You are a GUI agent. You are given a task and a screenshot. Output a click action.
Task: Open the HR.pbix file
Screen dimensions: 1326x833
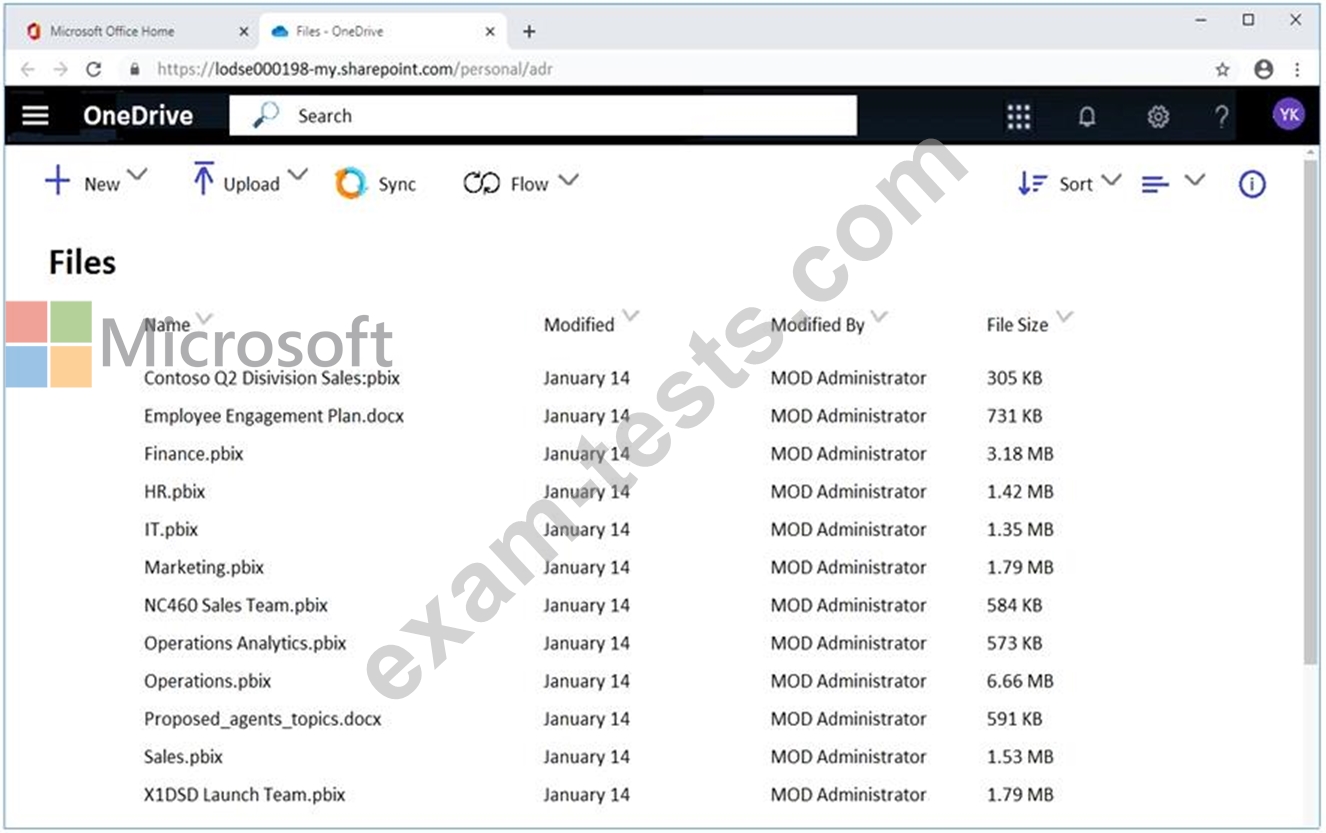tap(174, 492)
